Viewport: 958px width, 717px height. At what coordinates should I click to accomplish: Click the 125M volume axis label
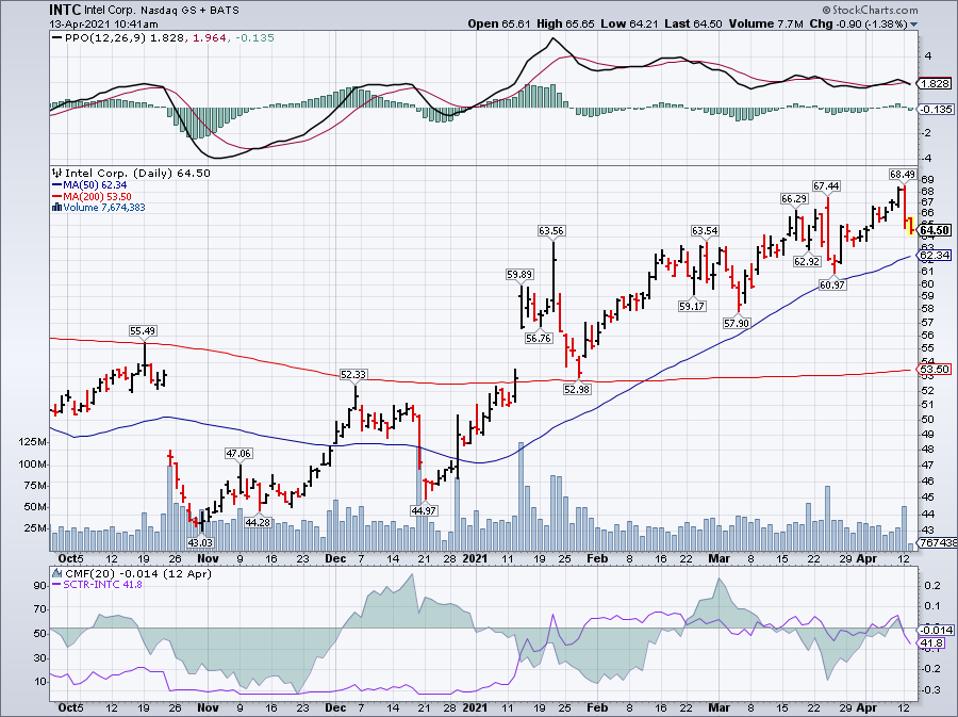pyautogui.click(x=34, y=442)
